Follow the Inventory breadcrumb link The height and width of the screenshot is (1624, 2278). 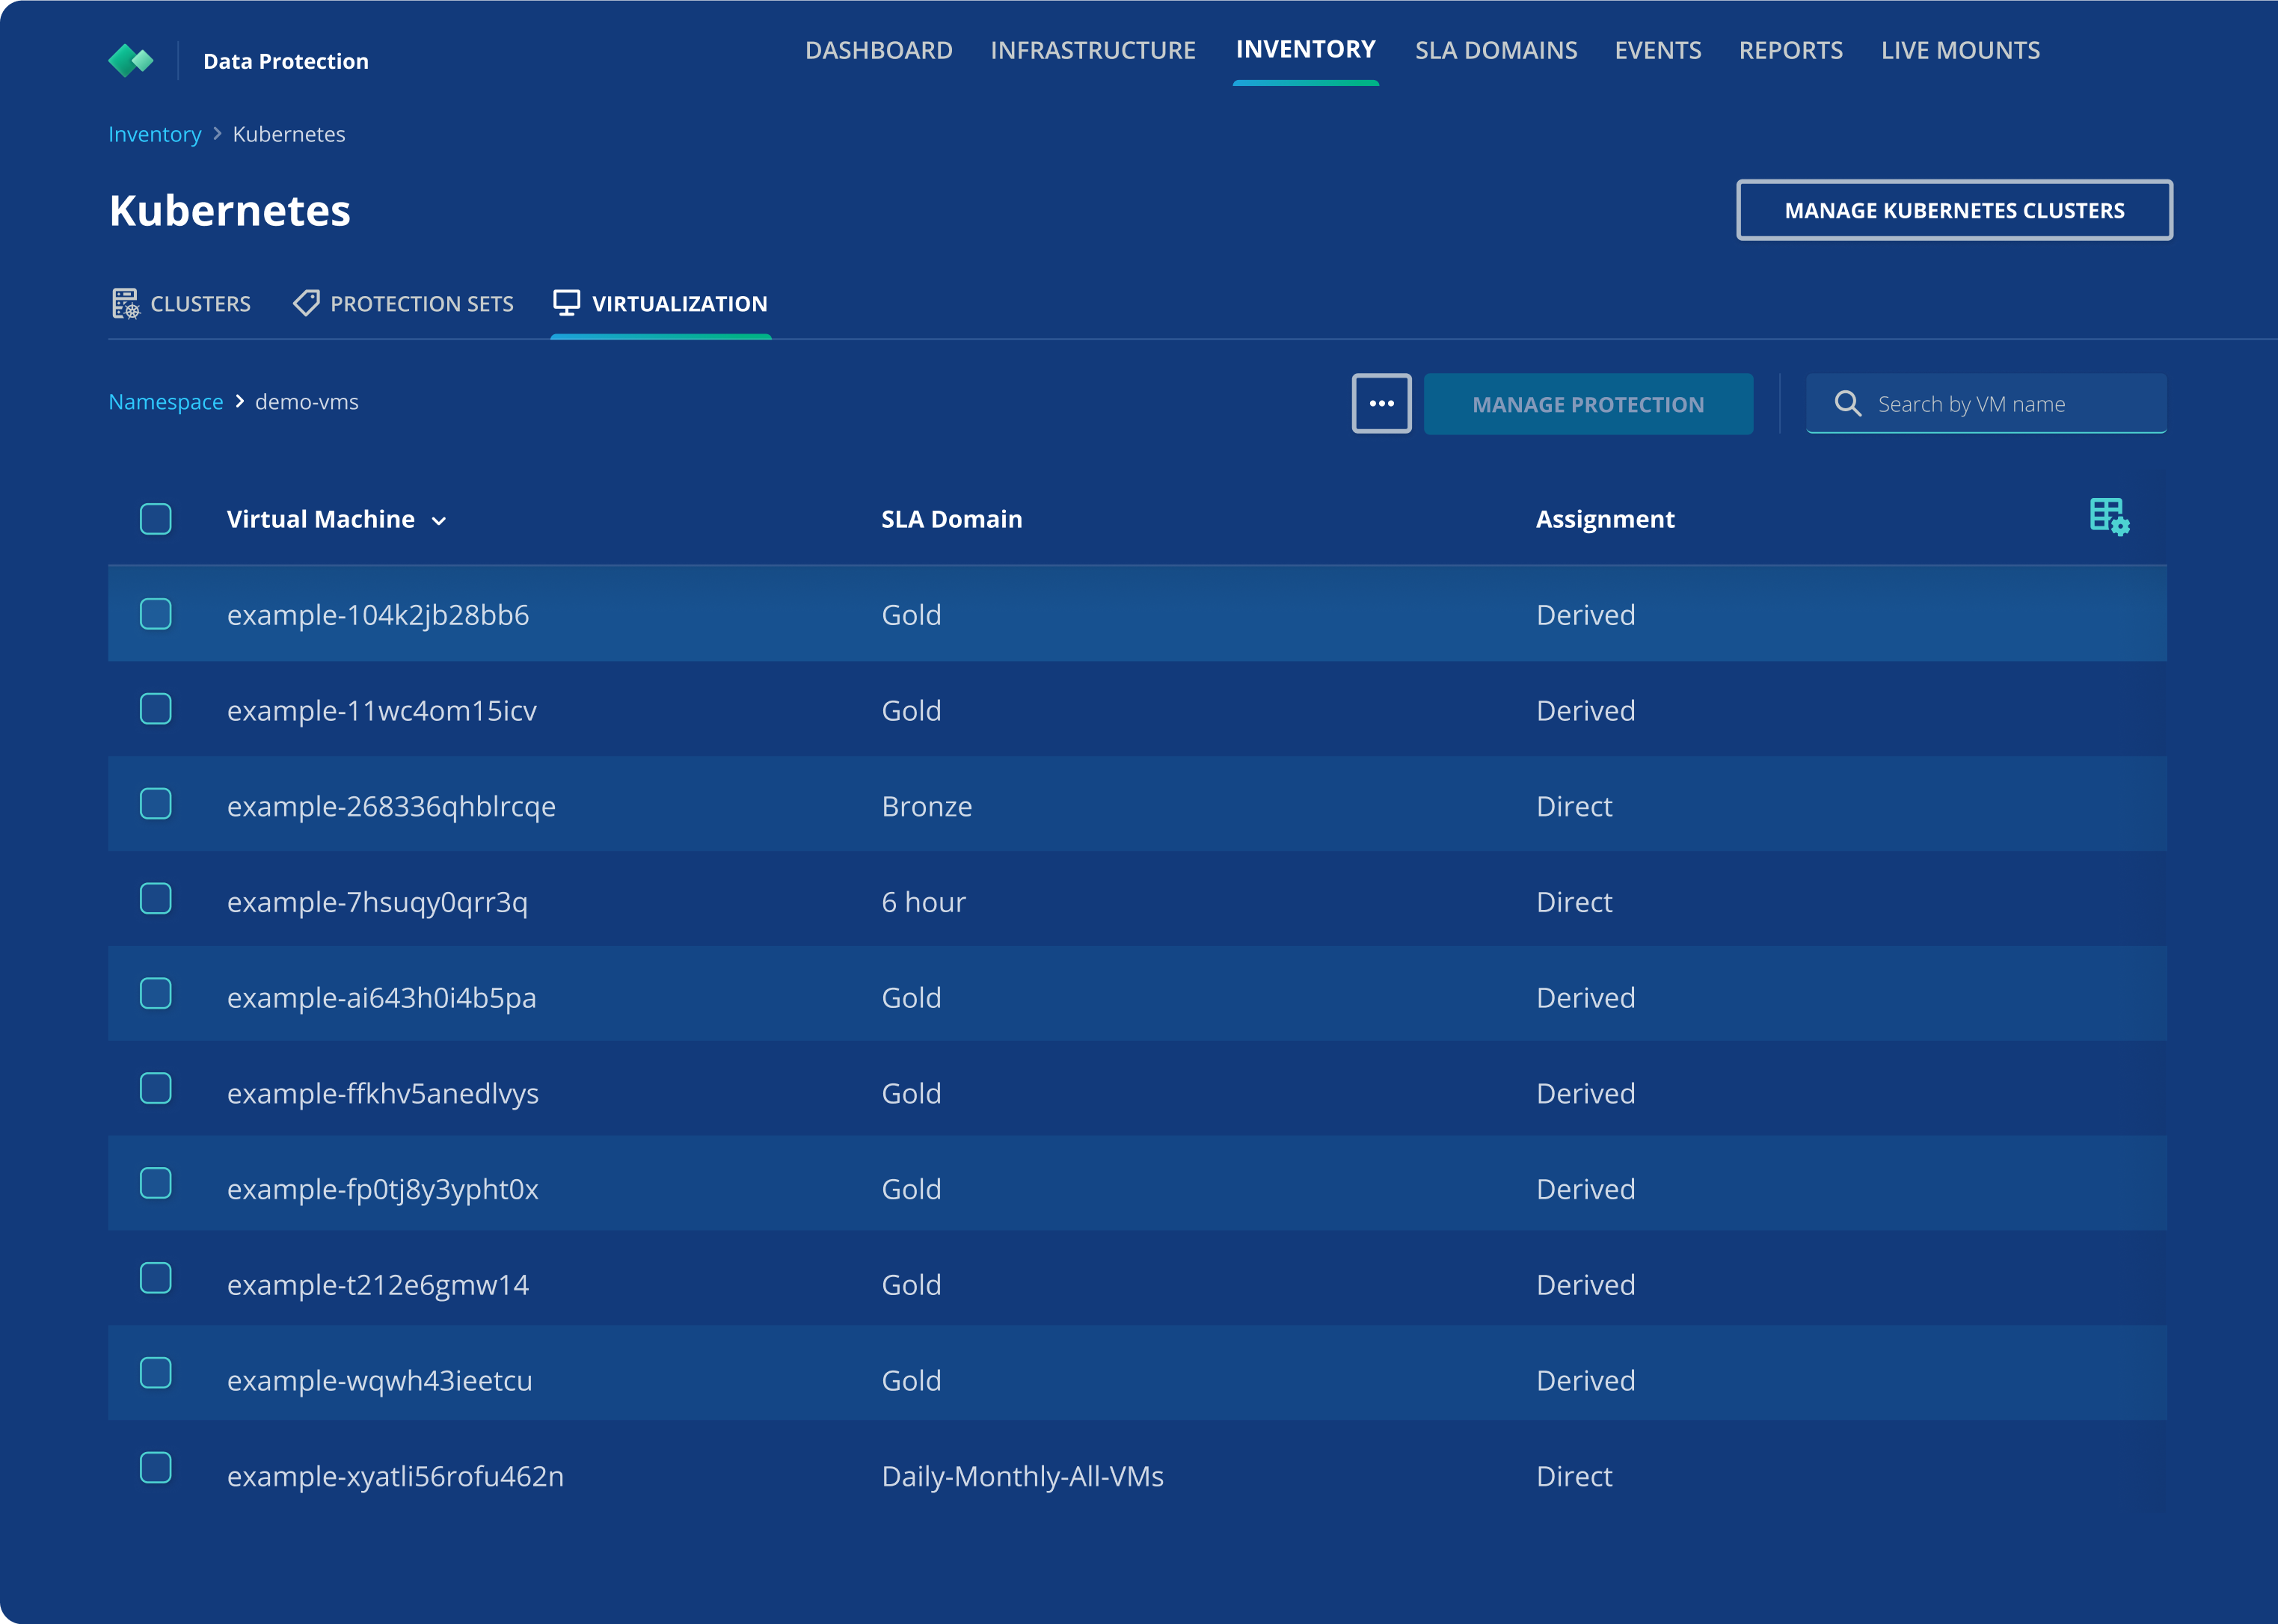point(155,134)
